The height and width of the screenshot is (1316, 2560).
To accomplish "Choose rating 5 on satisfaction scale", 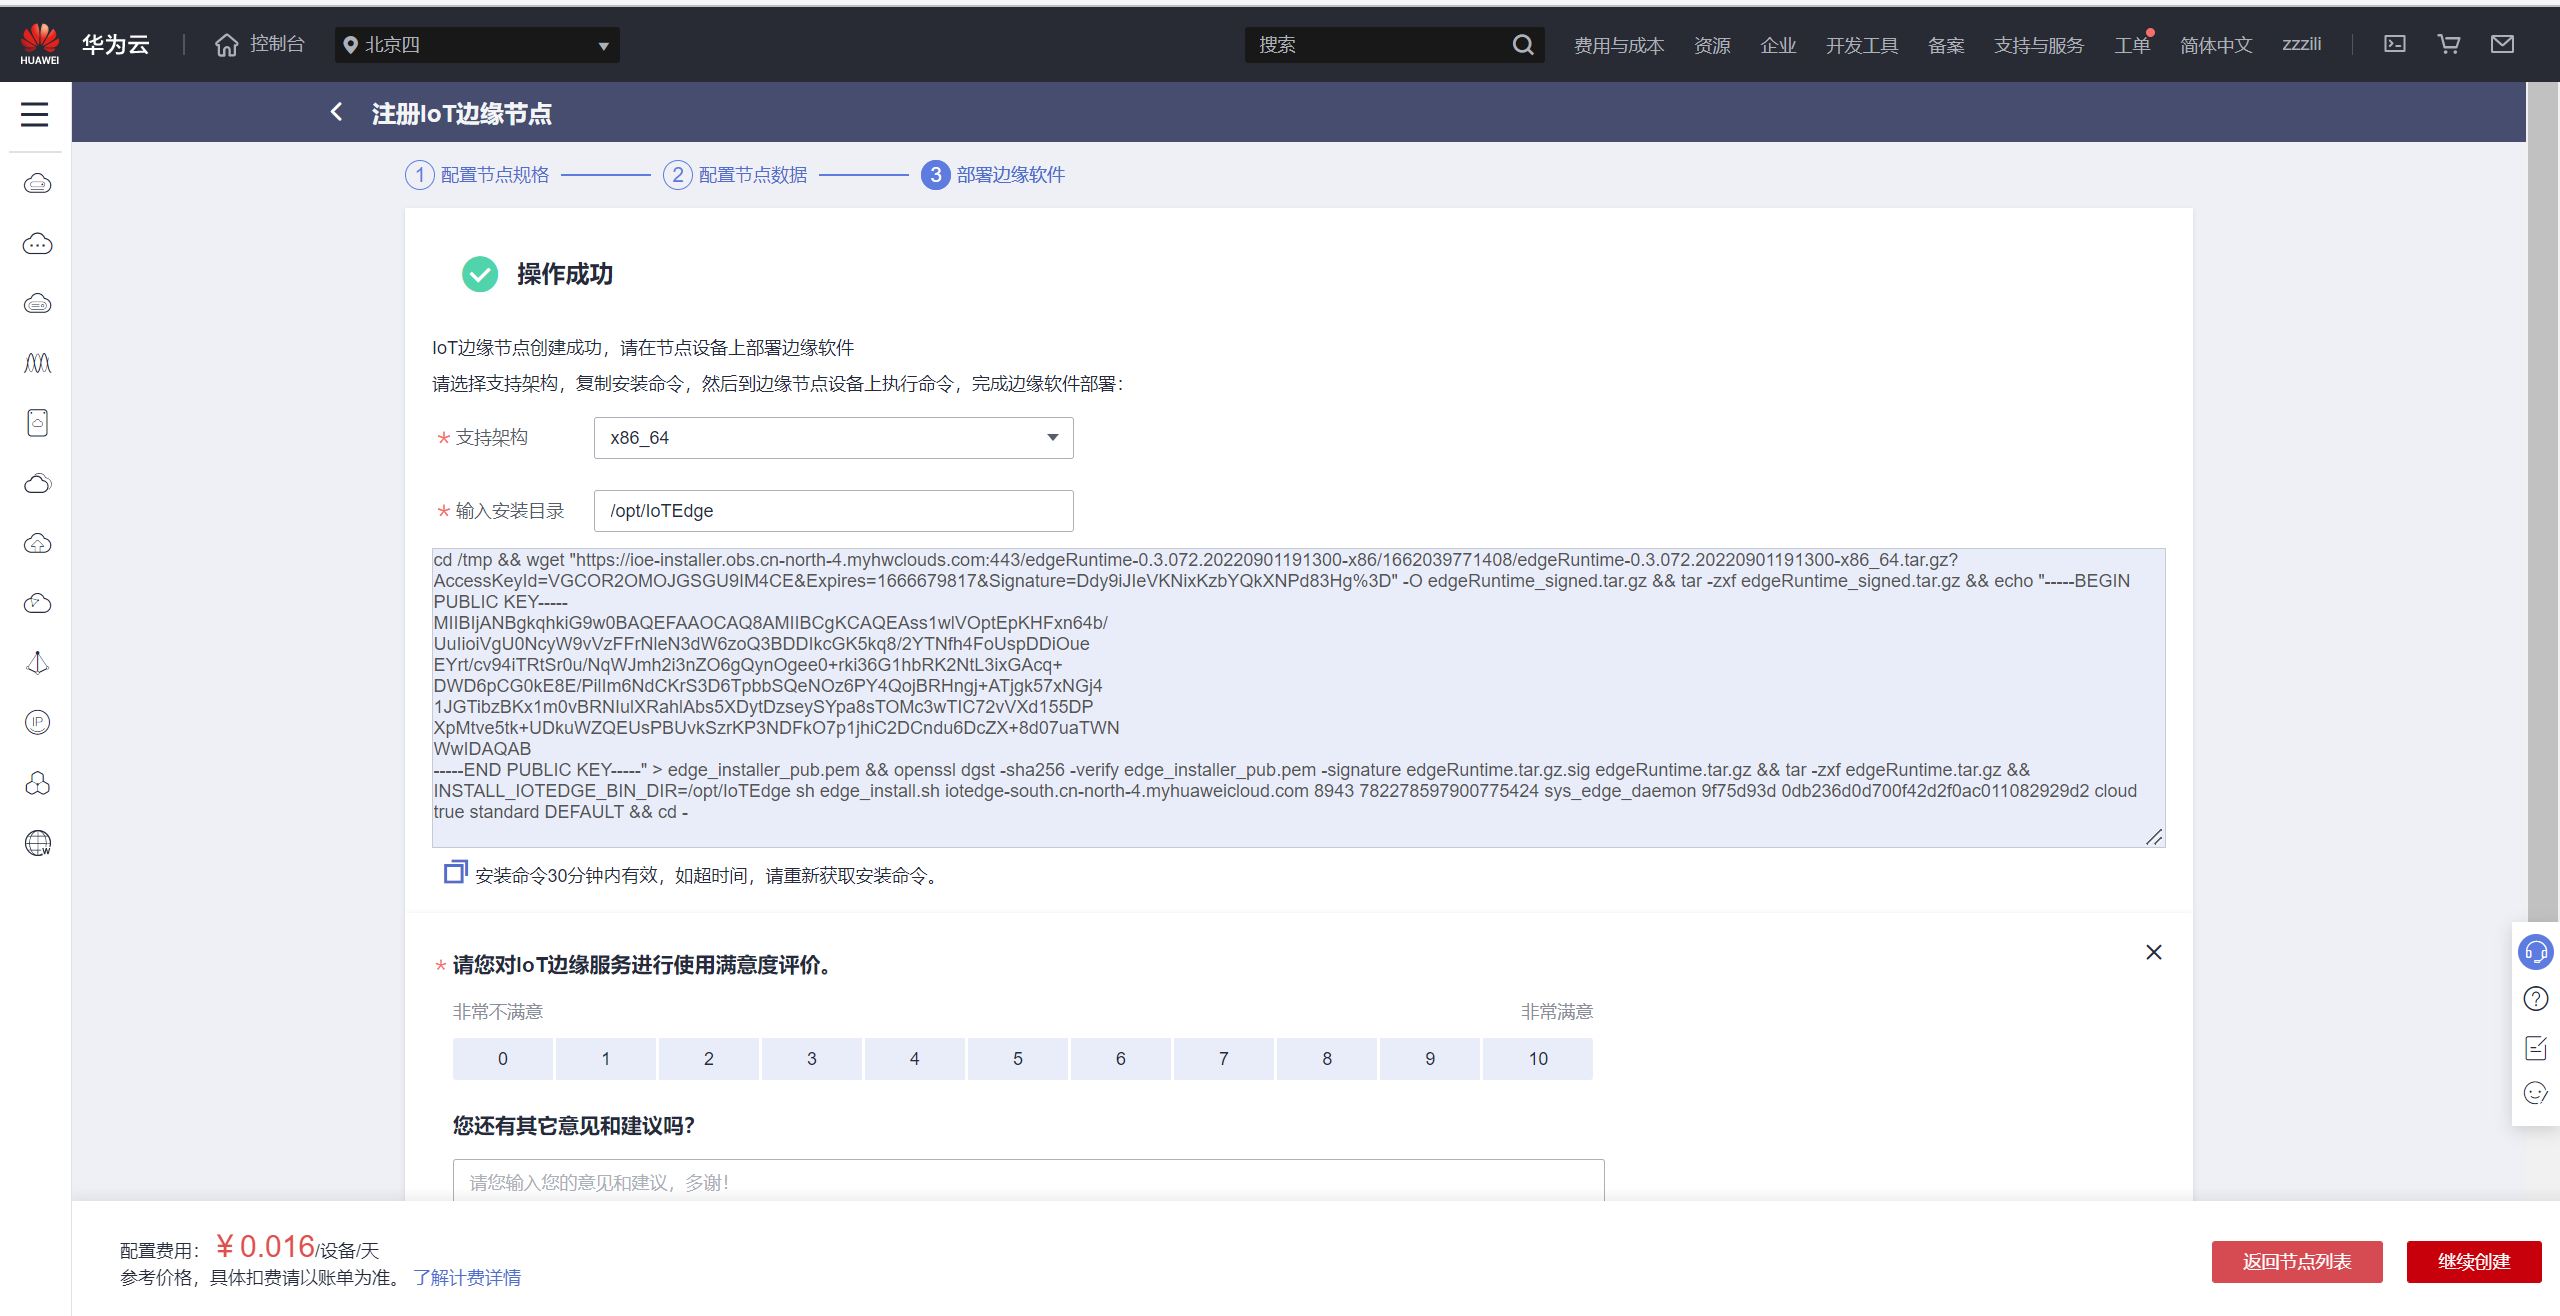I will (x=1017, y=1059).
